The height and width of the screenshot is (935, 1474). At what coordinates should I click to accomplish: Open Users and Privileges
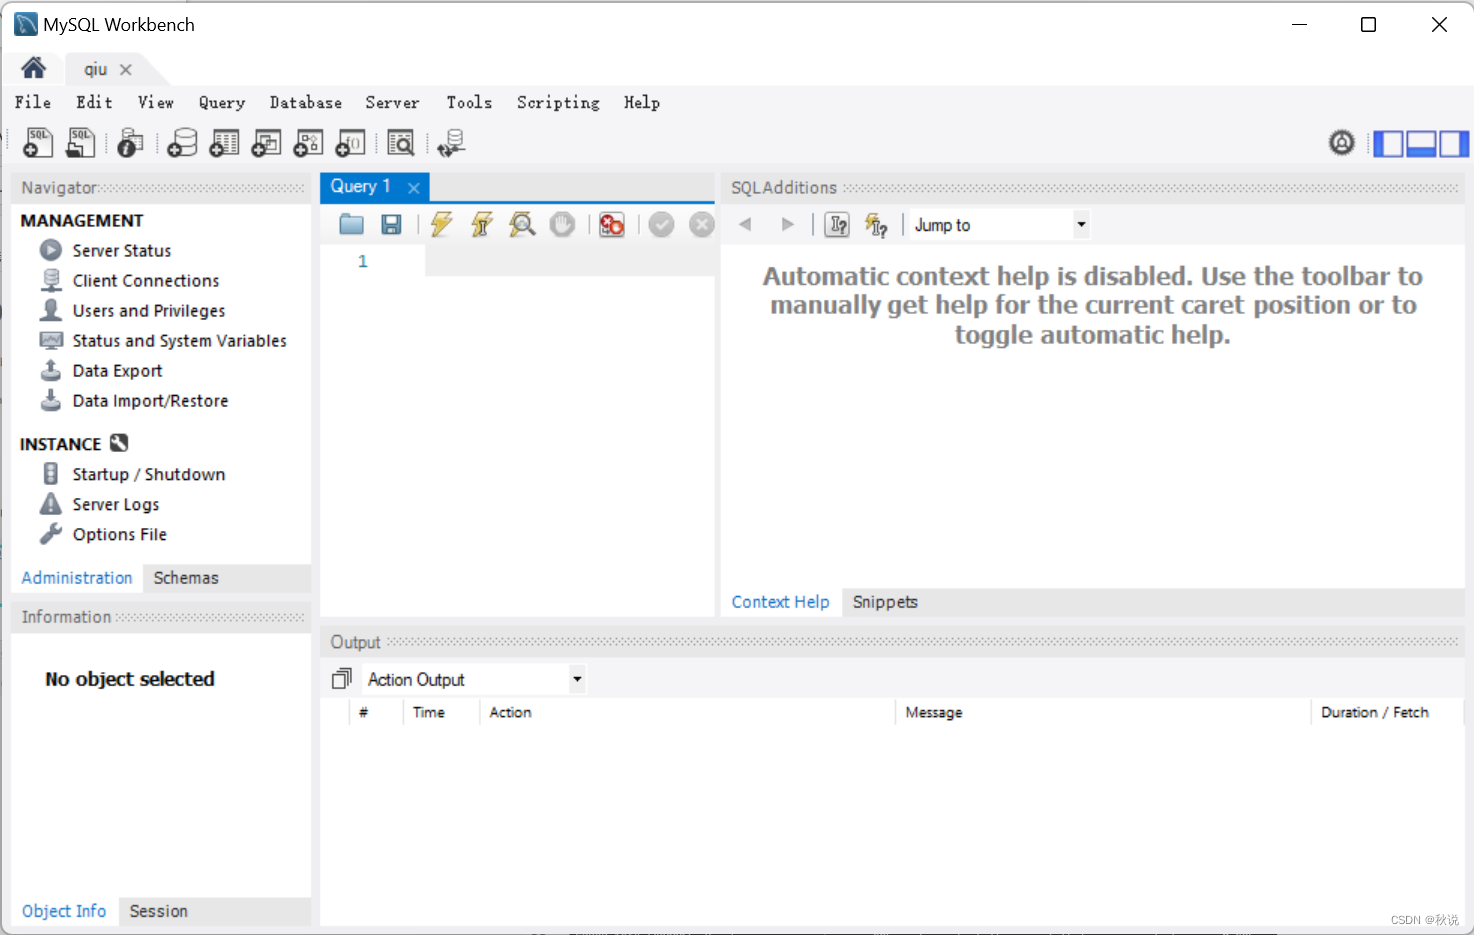[149, 310]
